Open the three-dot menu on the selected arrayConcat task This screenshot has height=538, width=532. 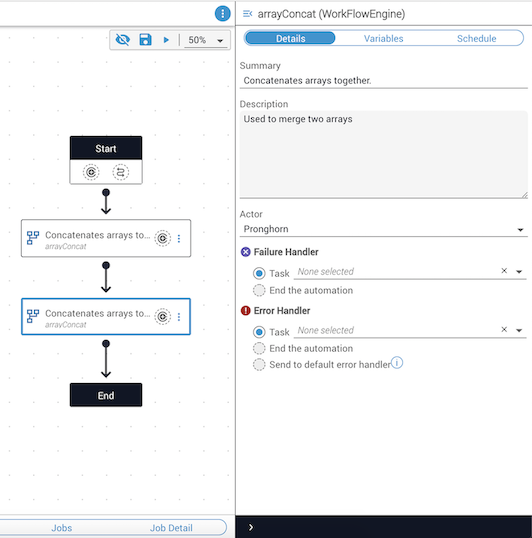pyautogui.click(x=179, y=317)
